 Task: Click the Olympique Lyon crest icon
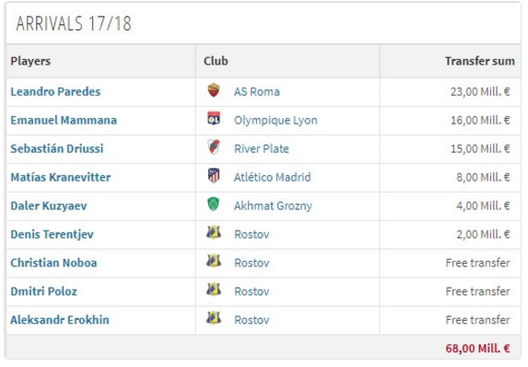(213, 119)
